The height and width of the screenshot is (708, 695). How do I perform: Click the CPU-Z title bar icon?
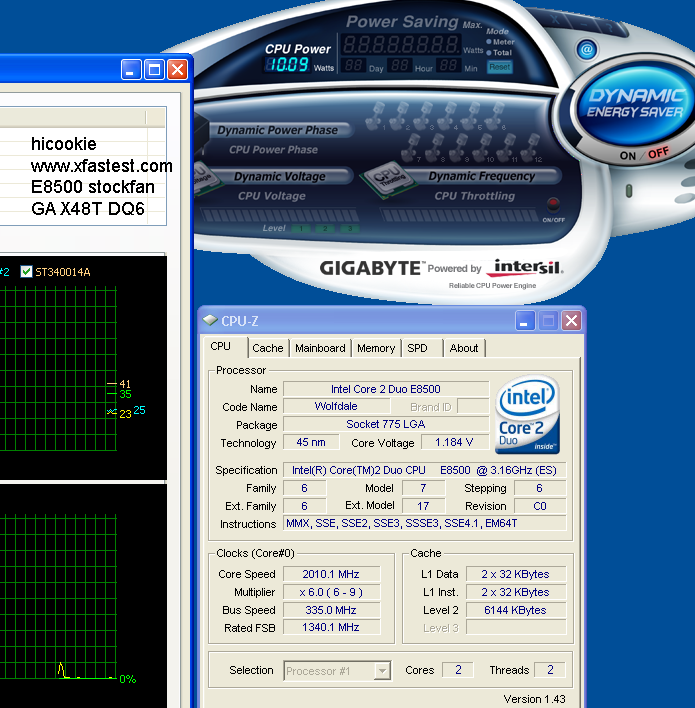click(x=209, y=321)
